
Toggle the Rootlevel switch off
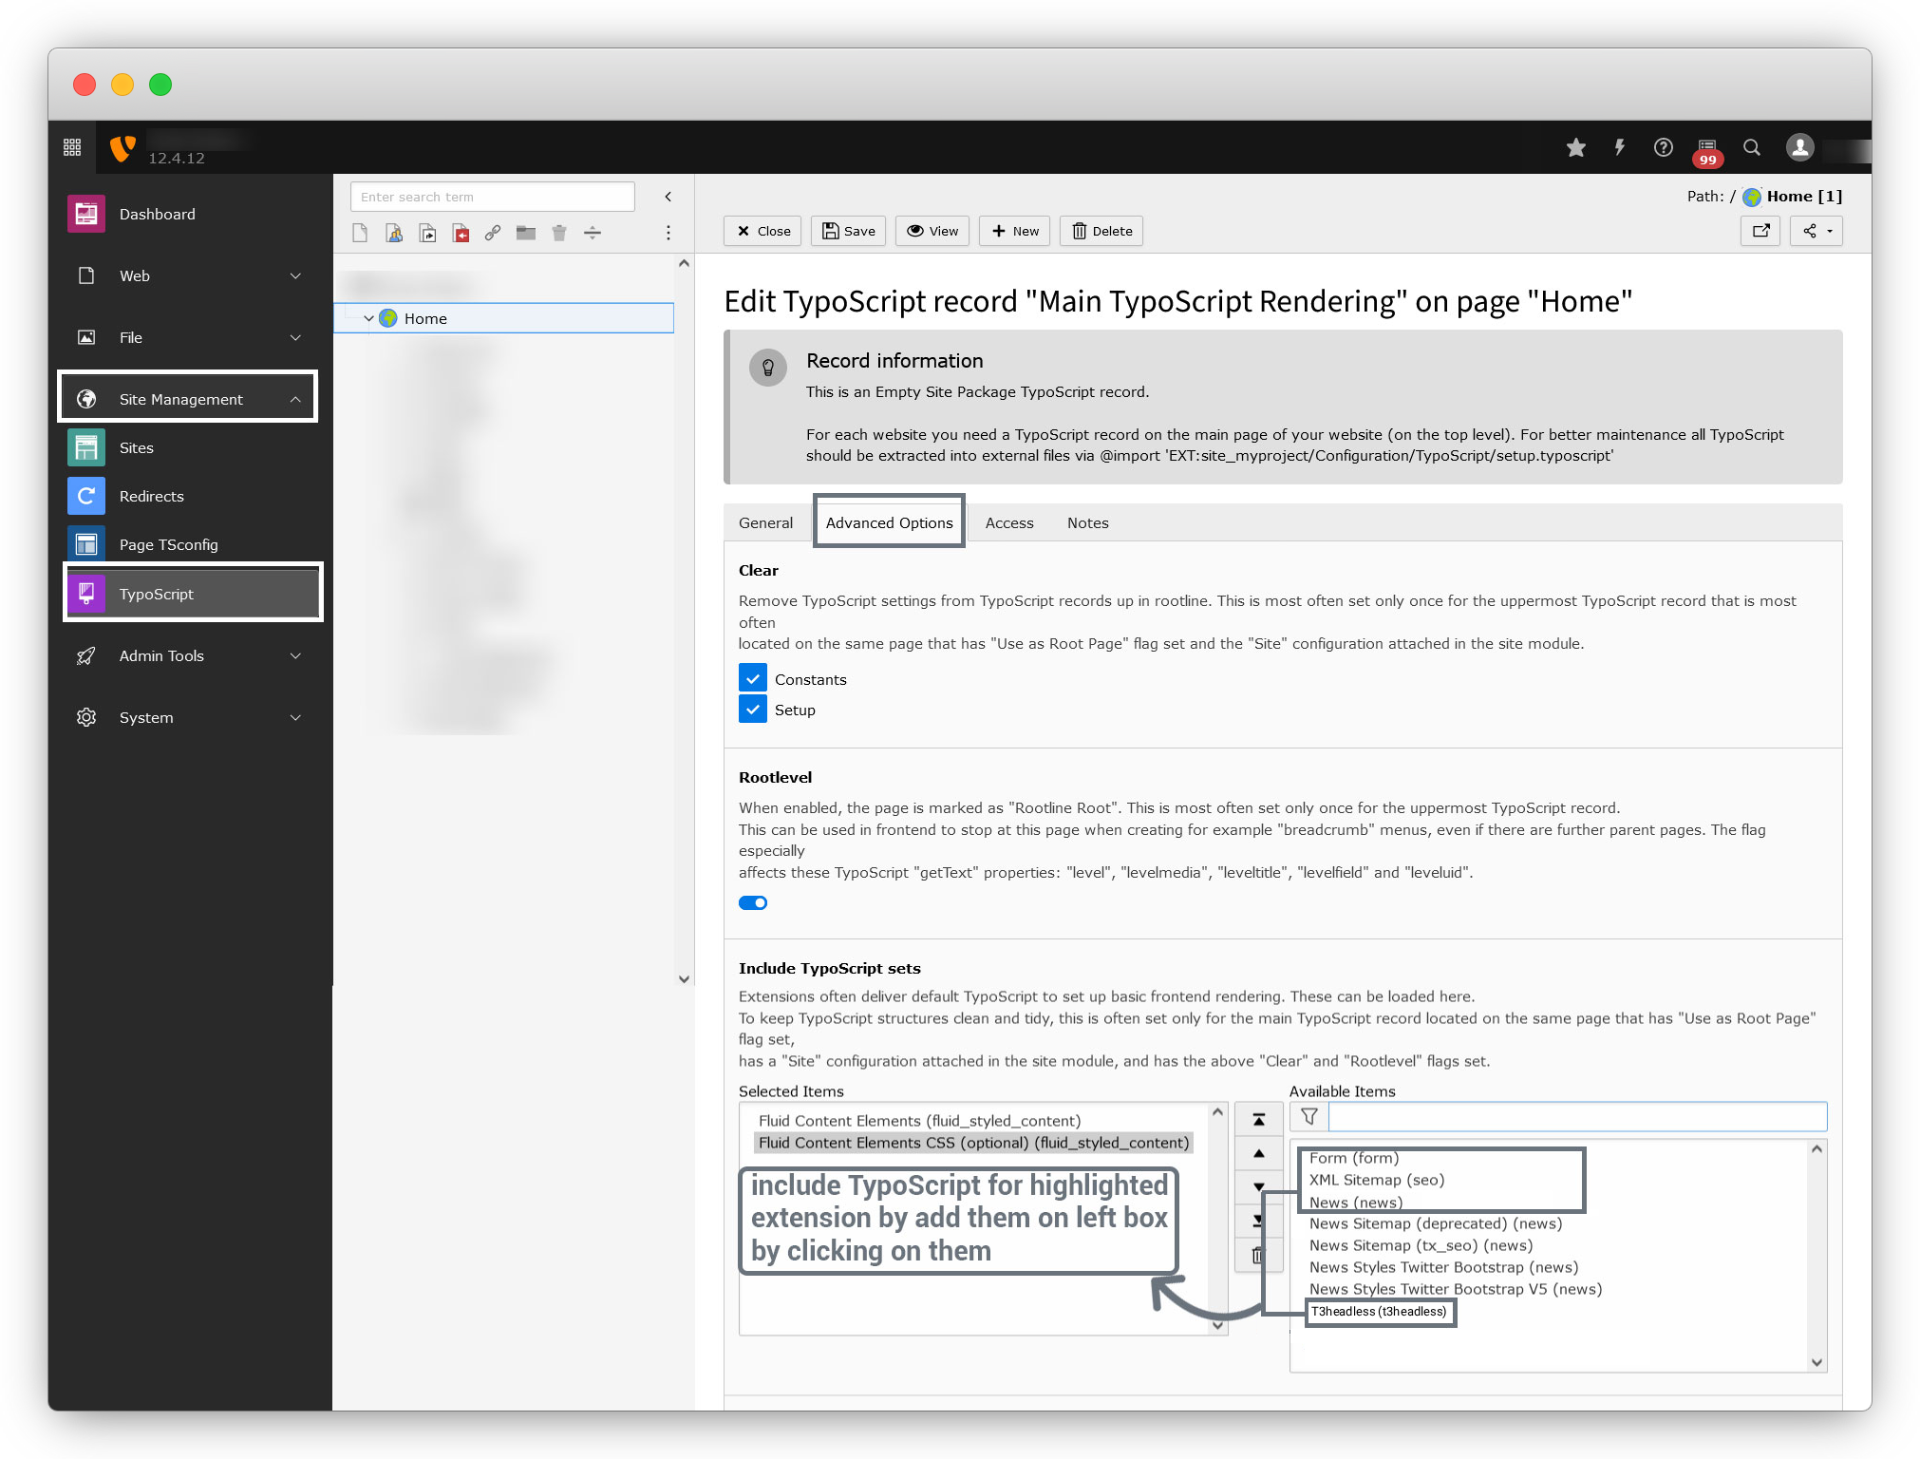coord(753,903)
